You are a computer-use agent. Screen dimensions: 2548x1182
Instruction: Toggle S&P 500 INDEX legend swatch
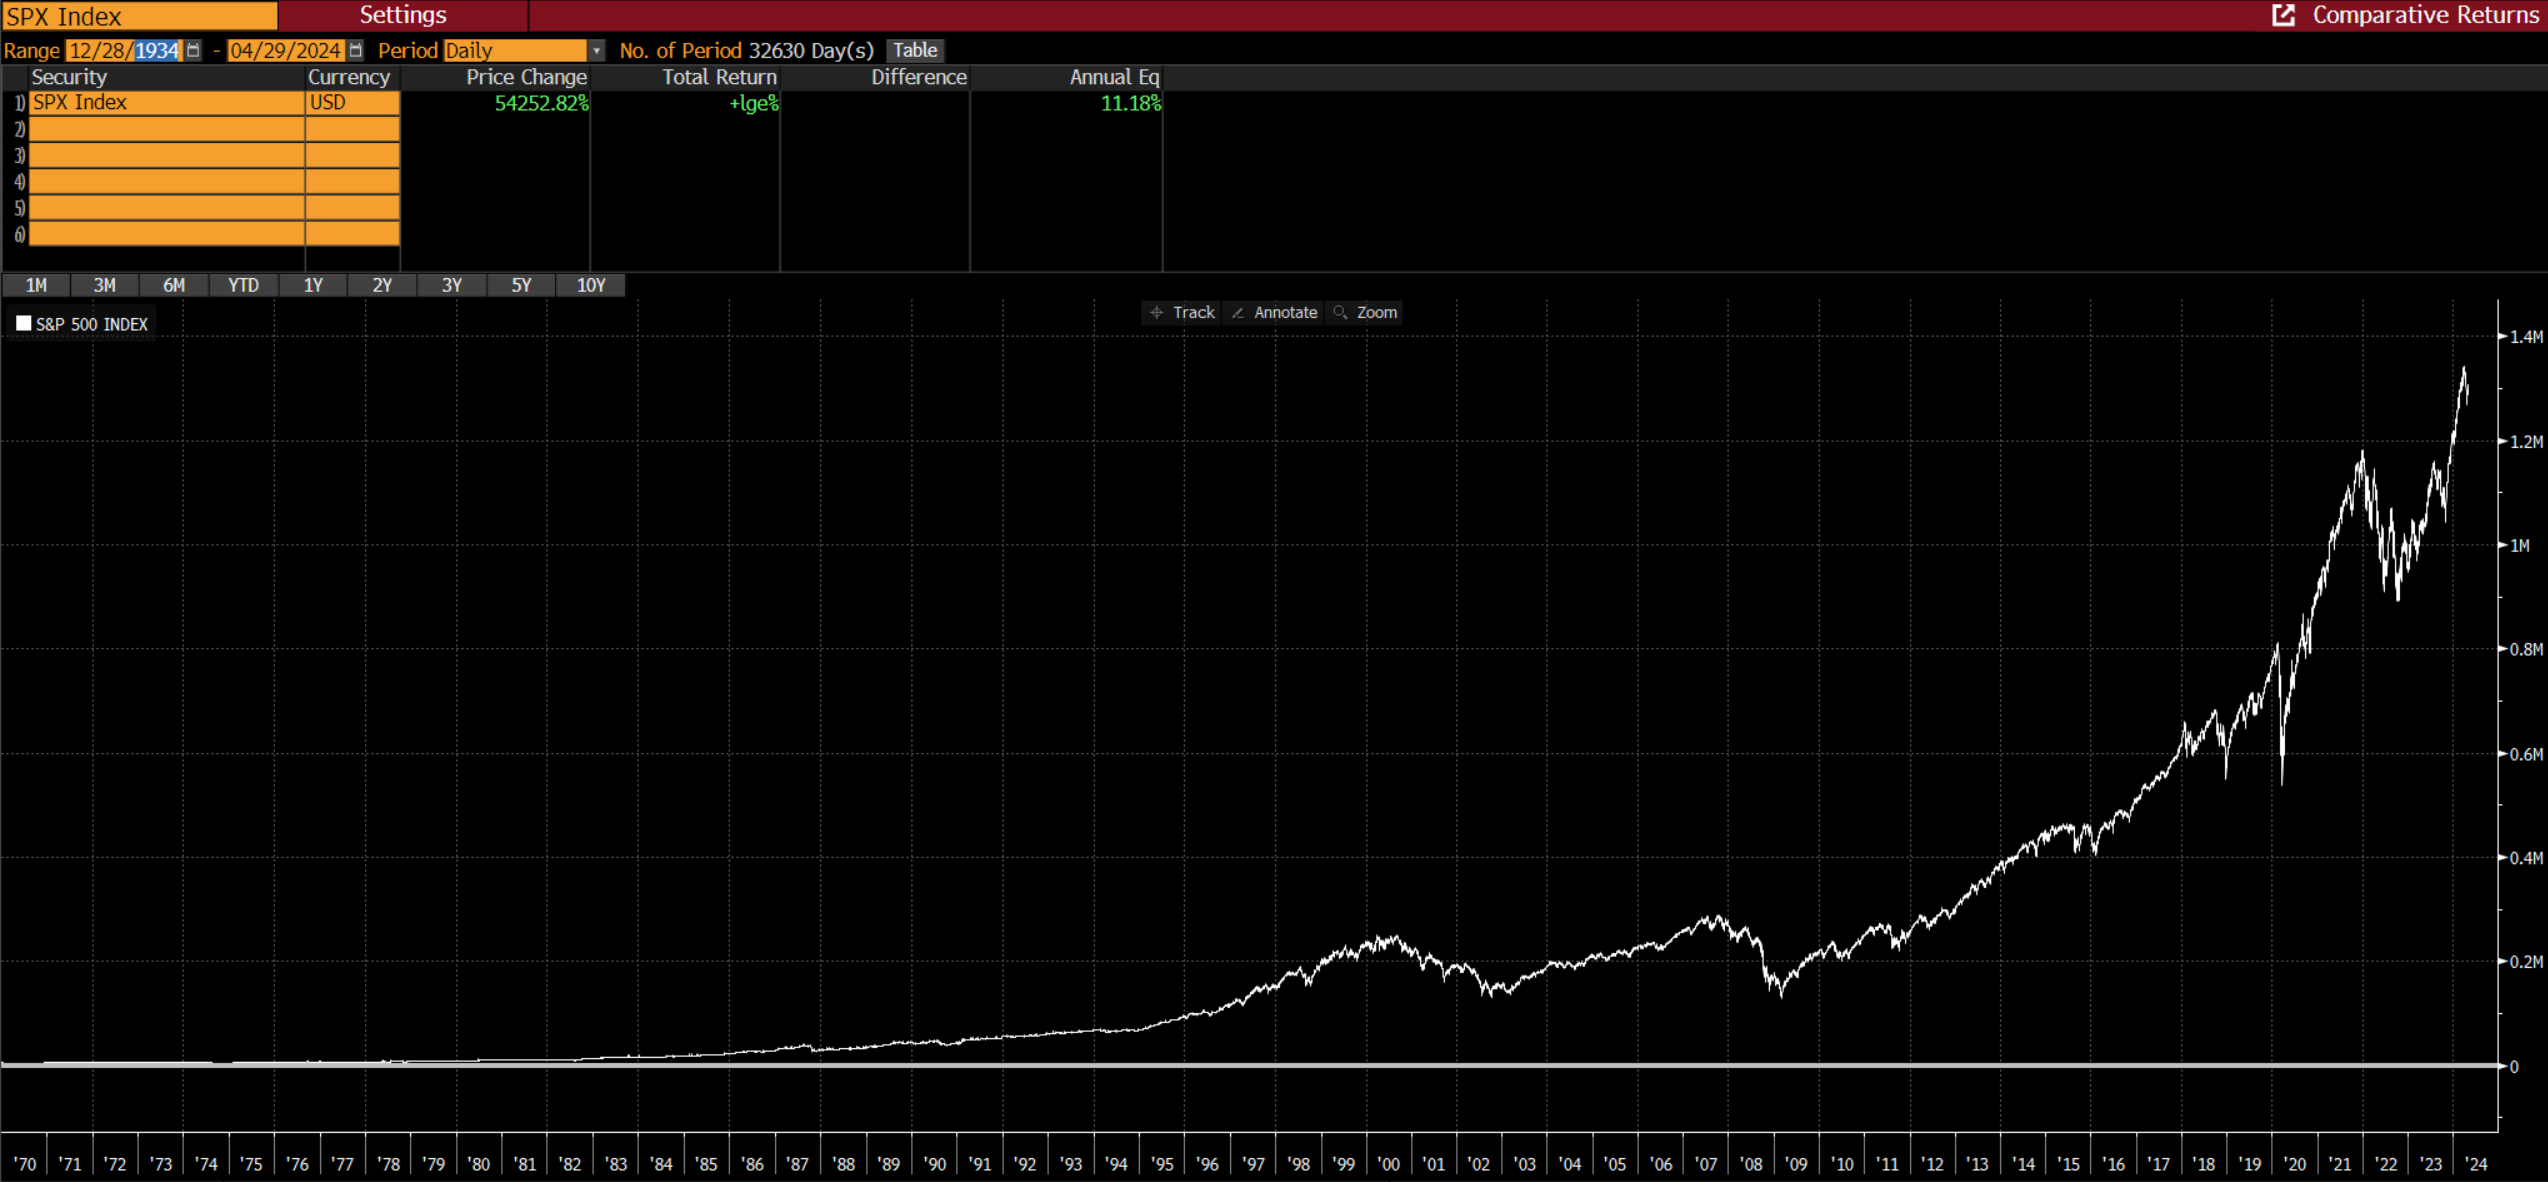pos(23,323)
